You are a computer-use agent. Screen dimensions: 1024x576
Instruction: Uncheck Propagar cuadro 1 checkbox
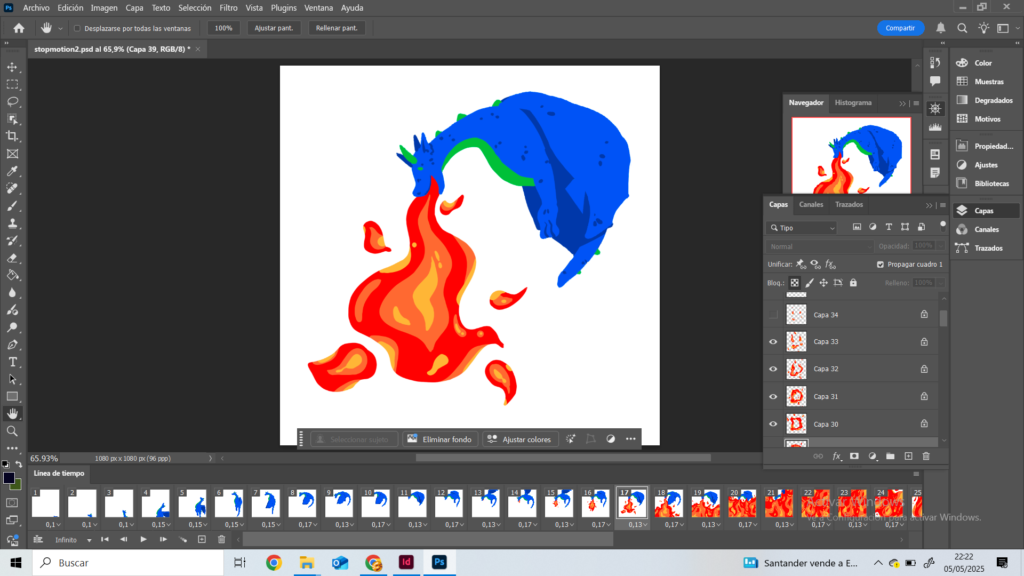(880, 264)
